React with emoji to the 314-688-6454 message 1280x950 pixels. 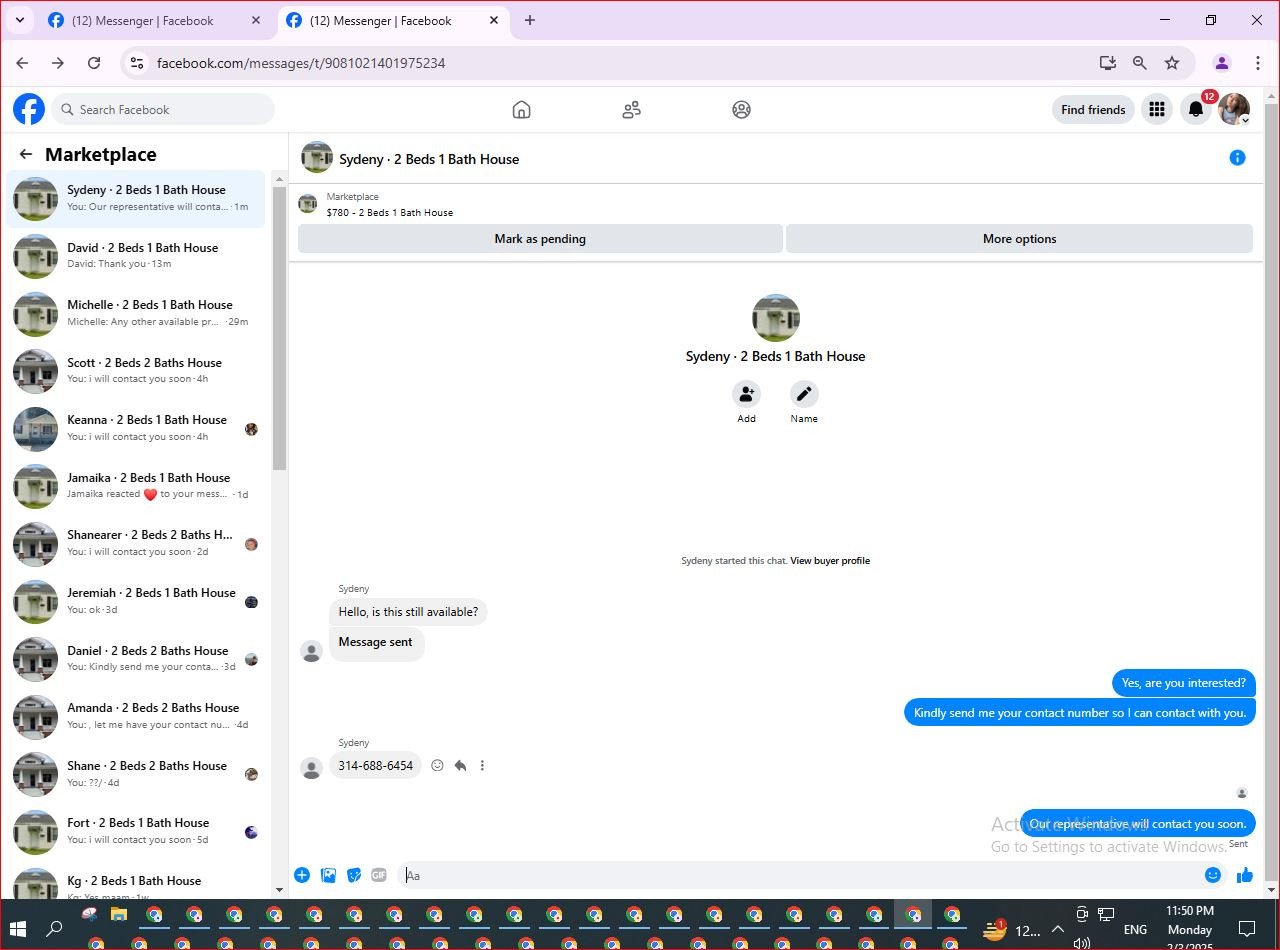[x=437, y=766]
